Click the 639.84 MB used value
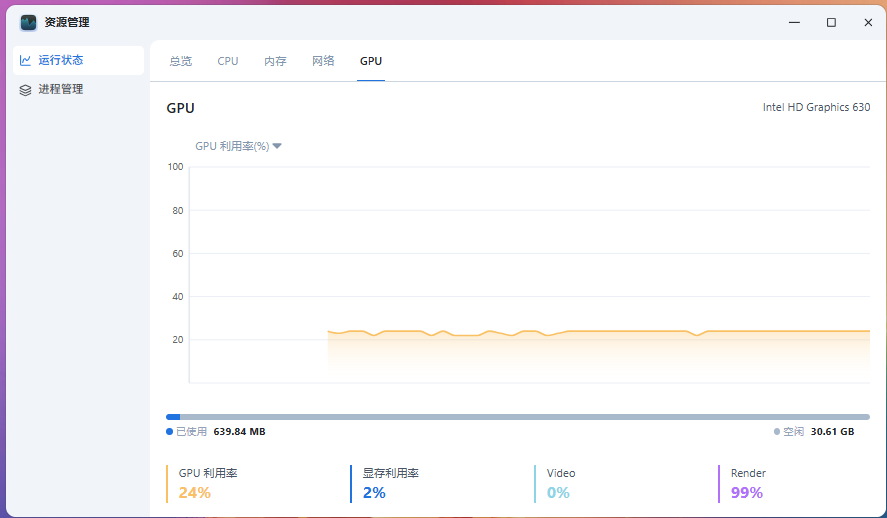 click(239, 431)
